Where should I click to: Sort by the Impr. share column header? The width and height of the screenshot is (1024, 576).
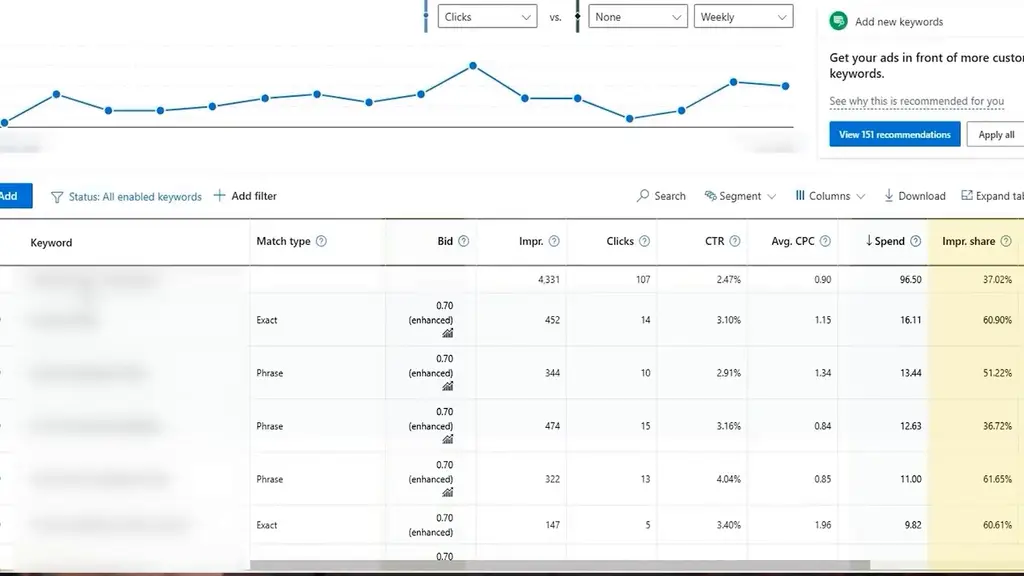[968, 241]
